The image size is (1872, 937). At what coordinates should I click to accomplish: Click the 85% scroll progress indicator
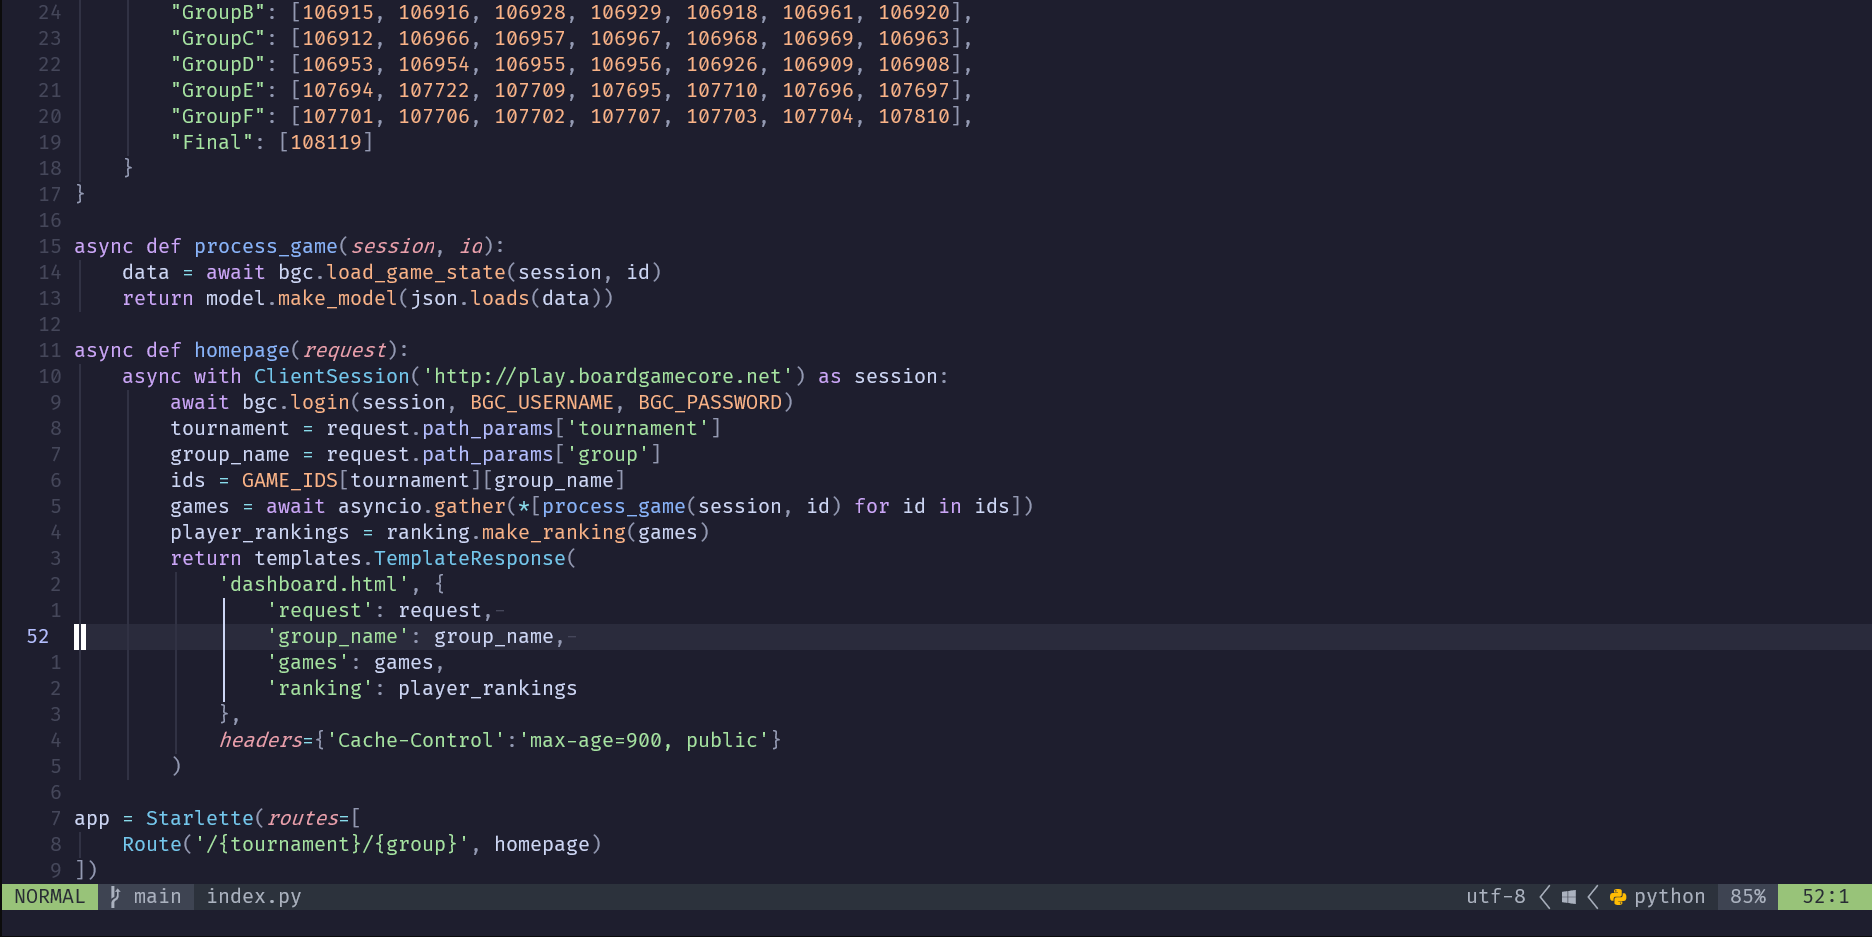[x=1746, y=896]
